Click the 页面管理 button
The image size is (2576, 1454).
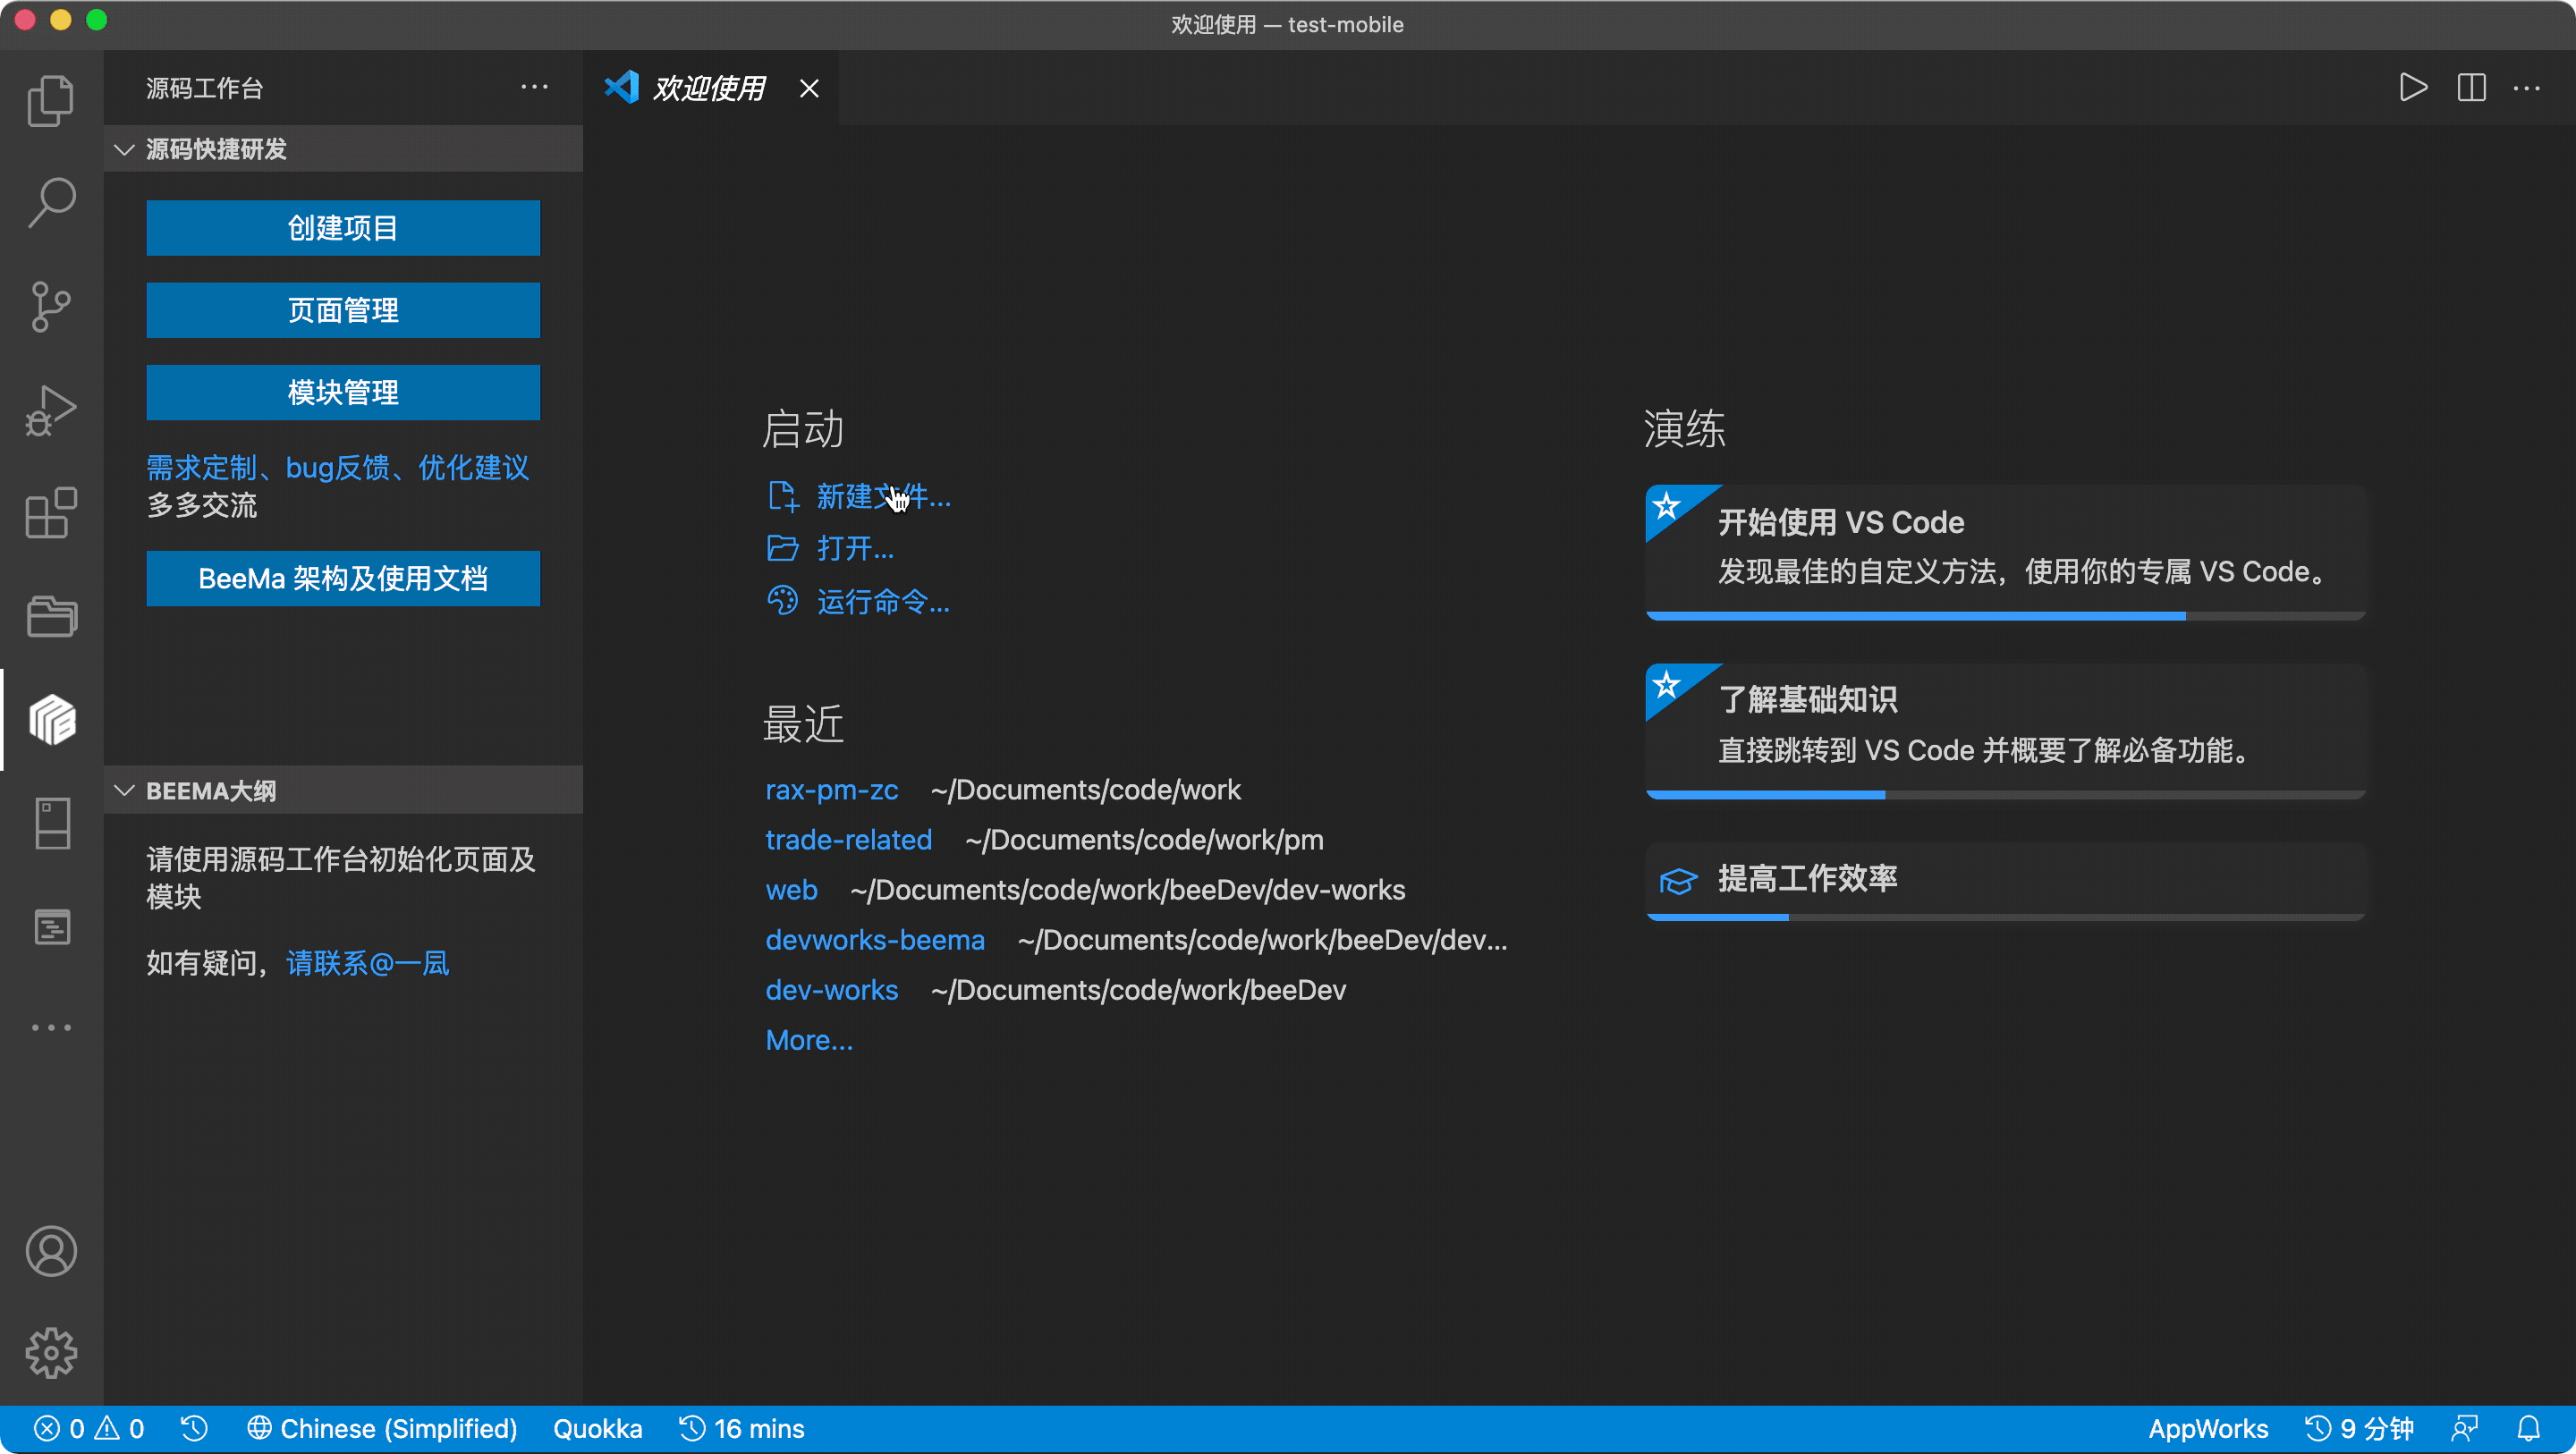click(x=343, y=310)
